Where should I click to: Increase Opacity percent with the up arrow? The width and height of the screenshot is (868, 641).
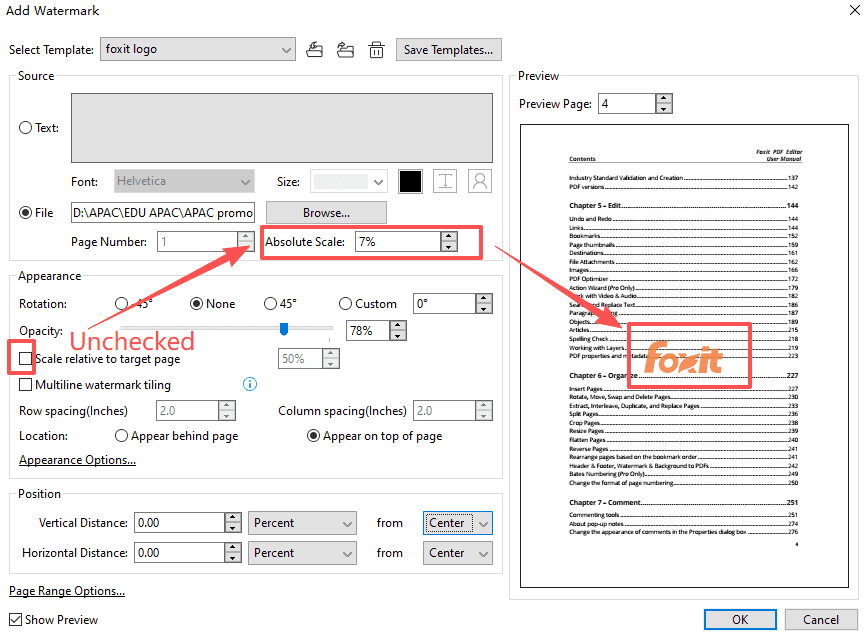click(x=398, y=325)
